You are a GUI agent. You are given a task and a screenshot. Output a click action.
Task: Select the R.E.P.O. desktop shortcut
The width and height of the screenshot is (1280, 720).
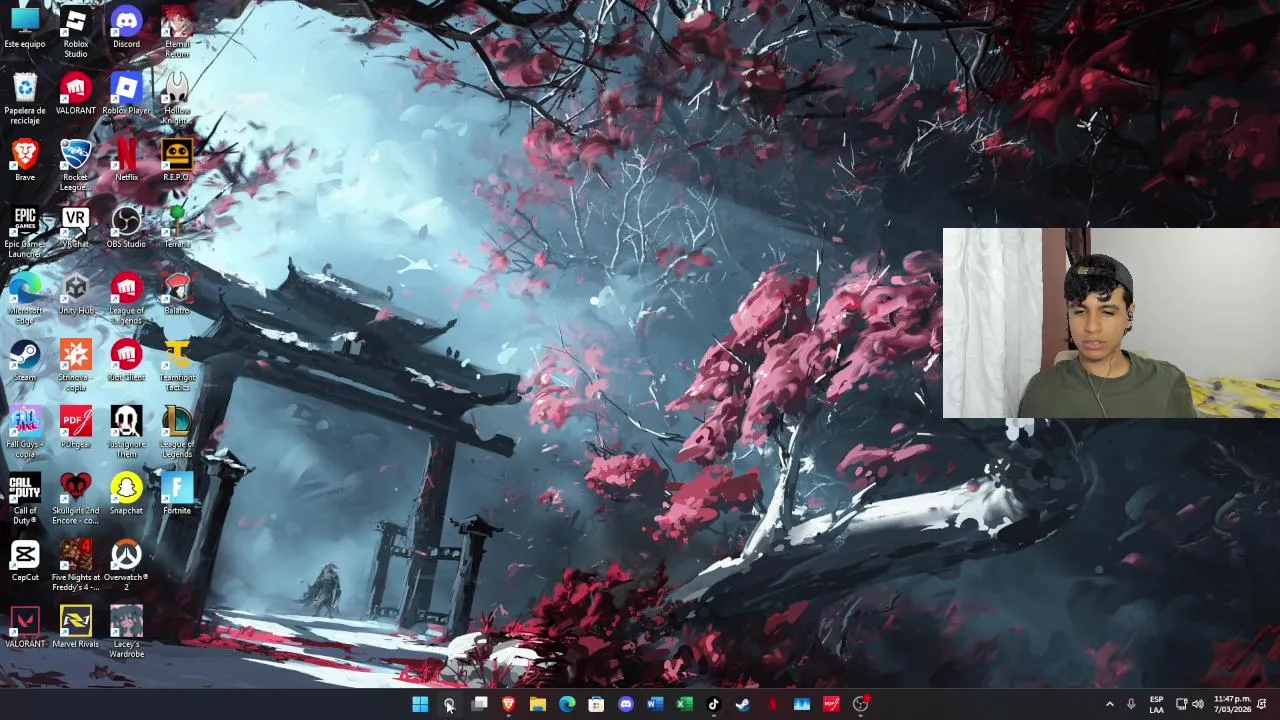pyautogui.click(x=177, y=160)
